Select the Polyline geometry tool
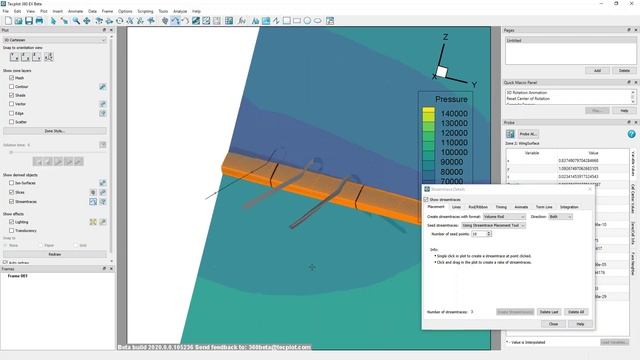Image resolution: width=640 pixels, height=360 pixels. point(276,20)
